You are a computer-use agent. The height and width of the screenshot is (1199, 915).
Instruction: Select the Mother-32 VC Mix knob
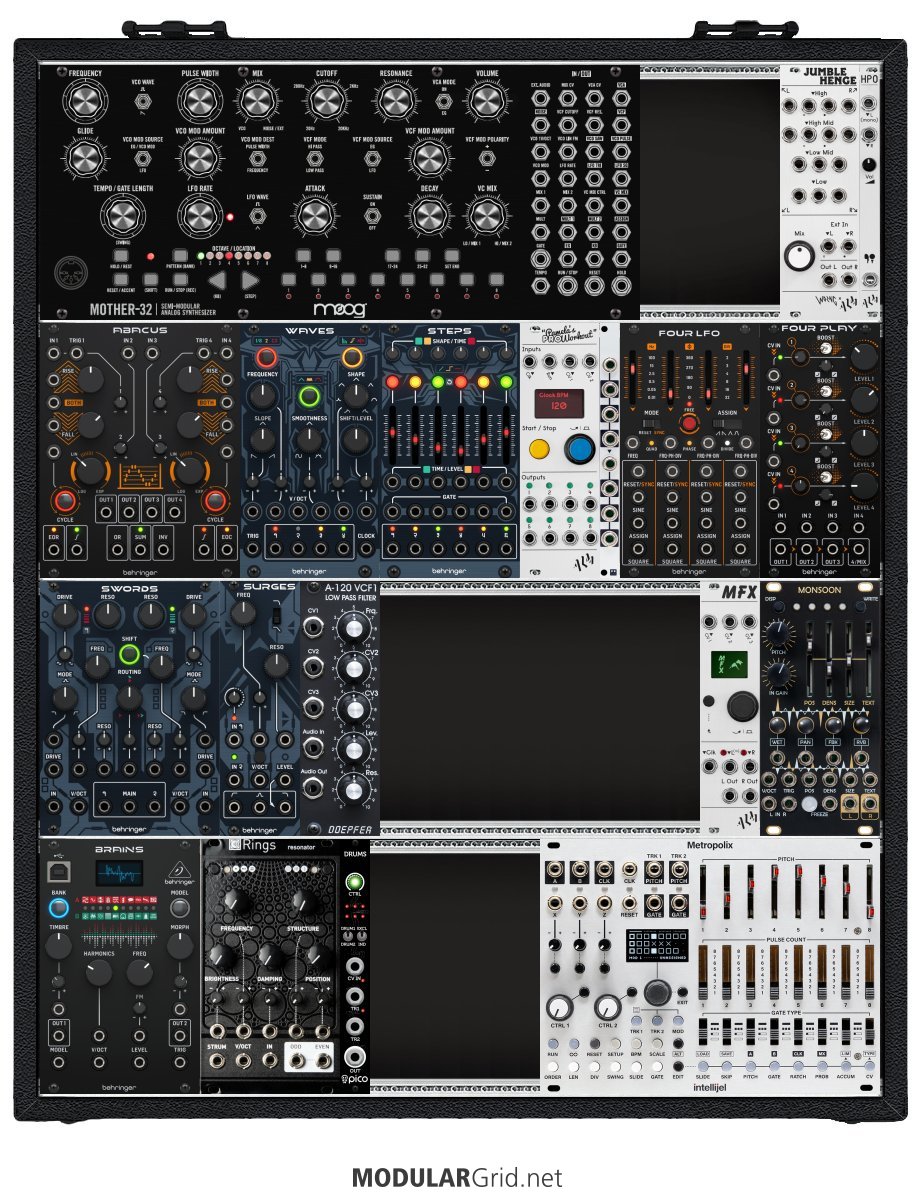coord(487,216)
